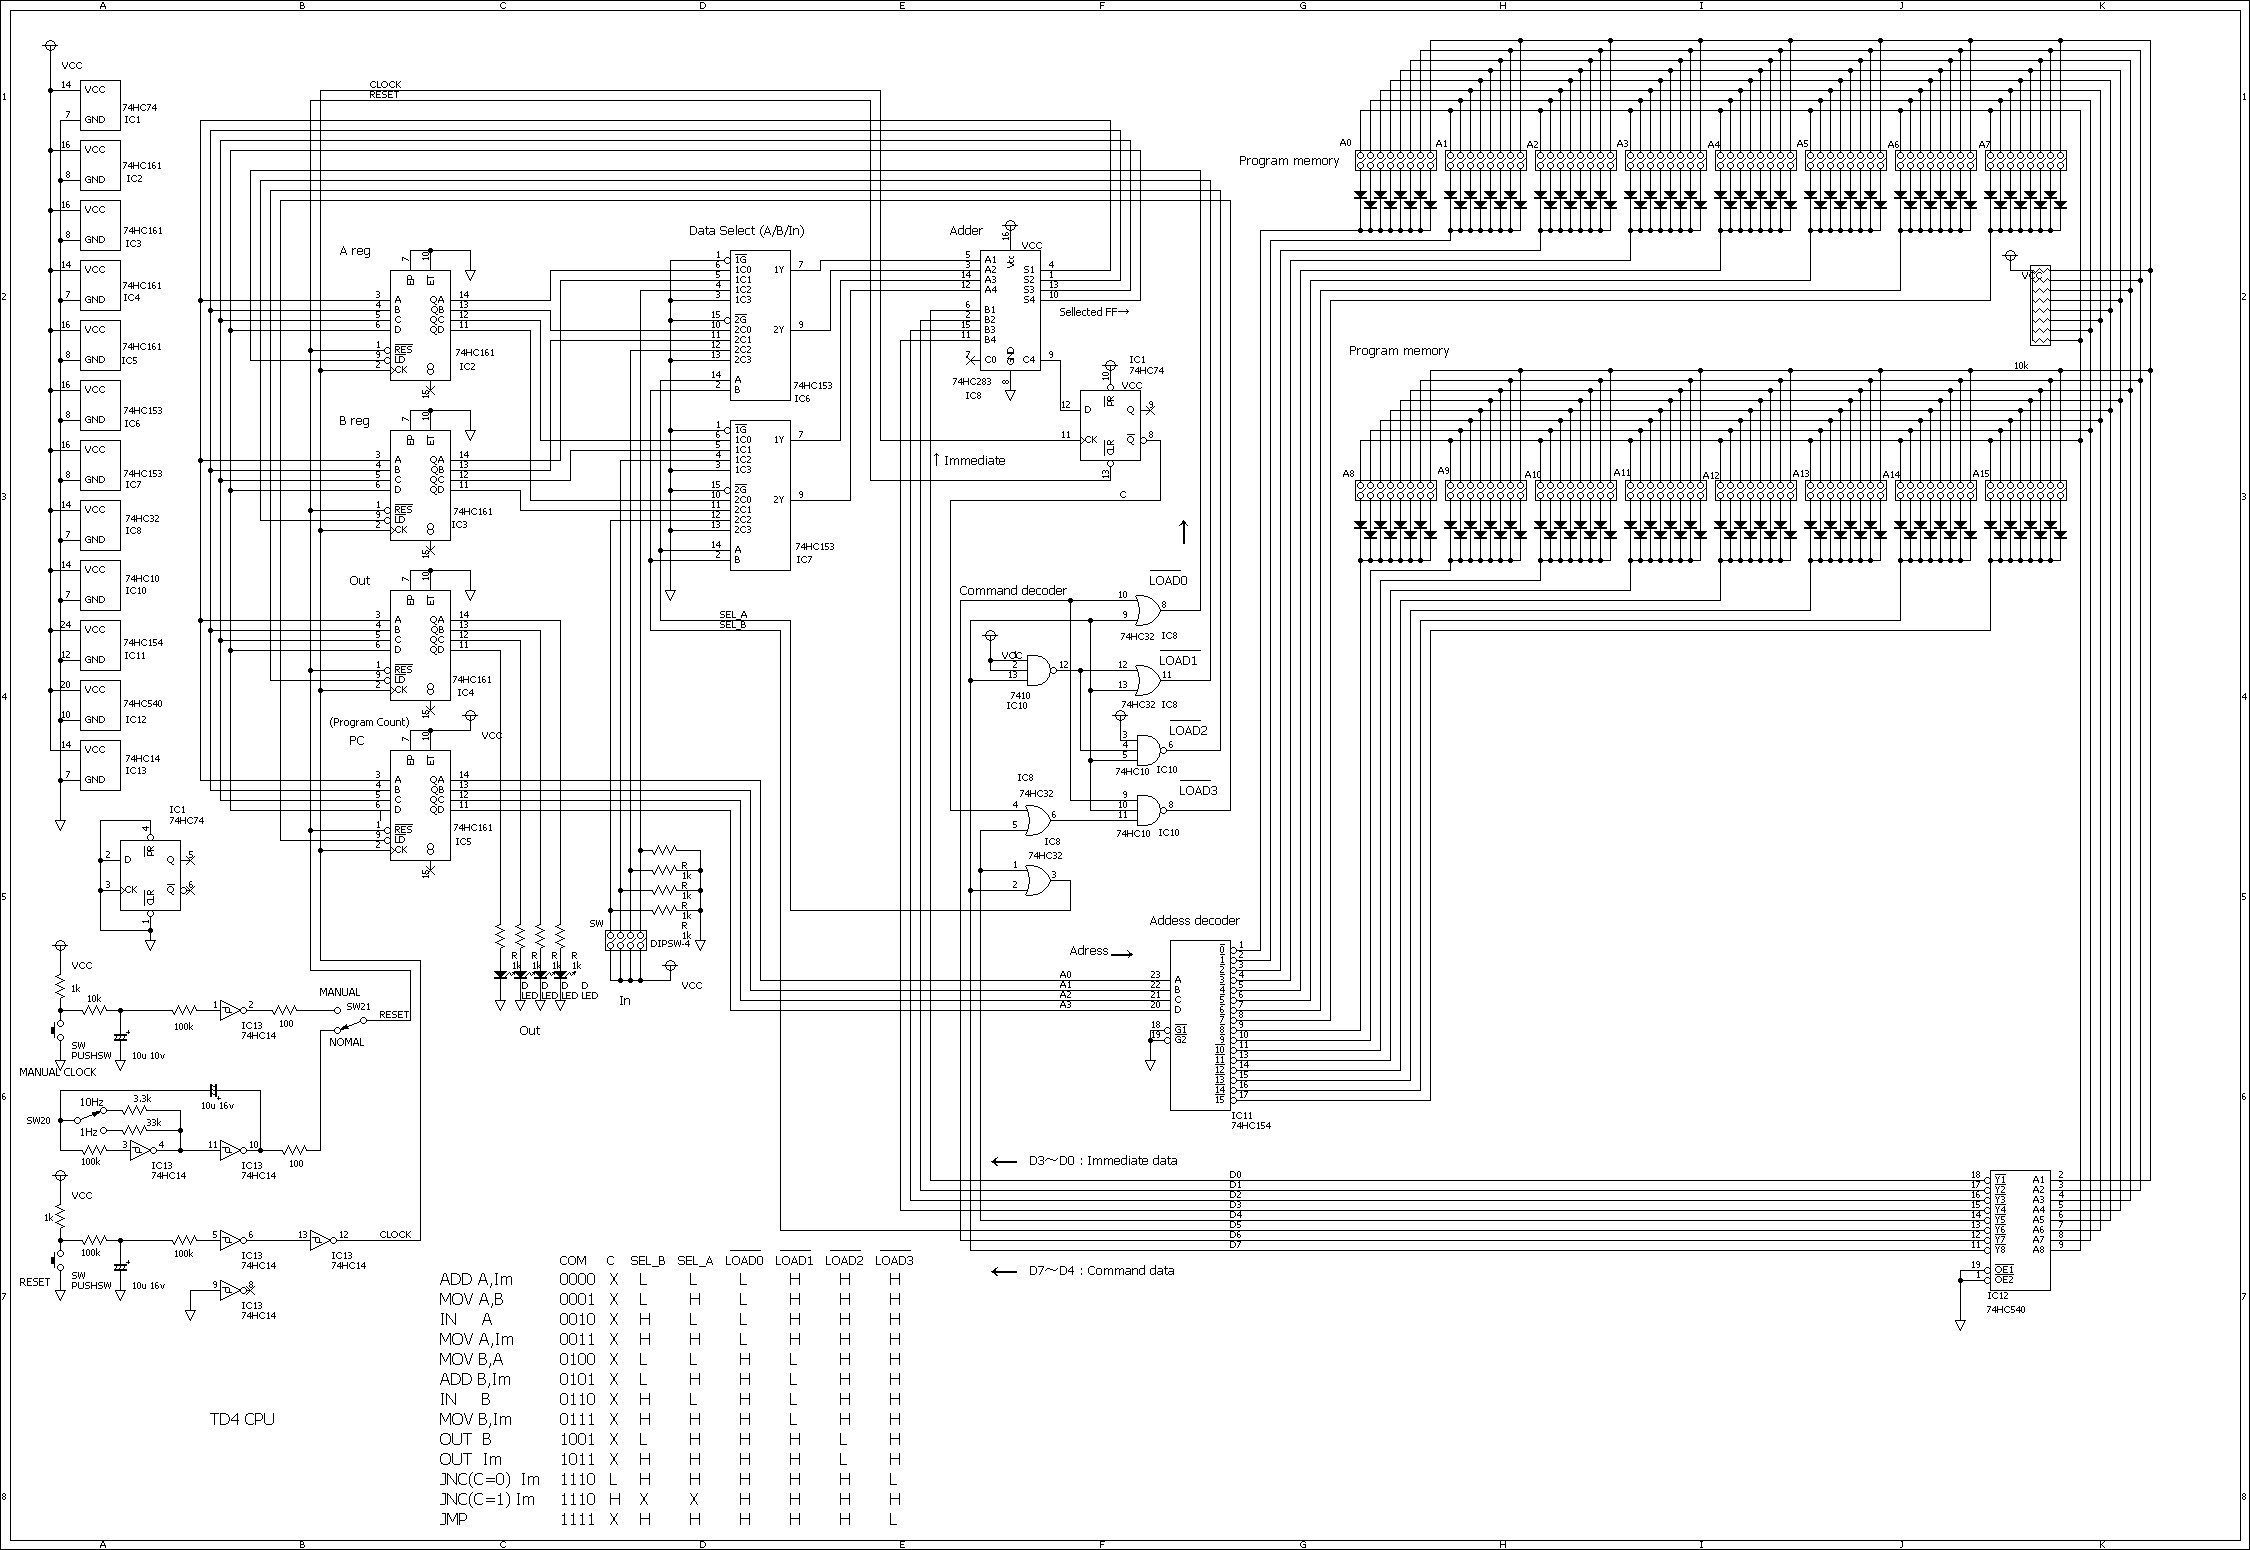The width and height of the screenshot is (2250, 1550).
Task: Toggle the SW21 MANUAL/NOMAL switch
Action: click(x=352, y=1020)
